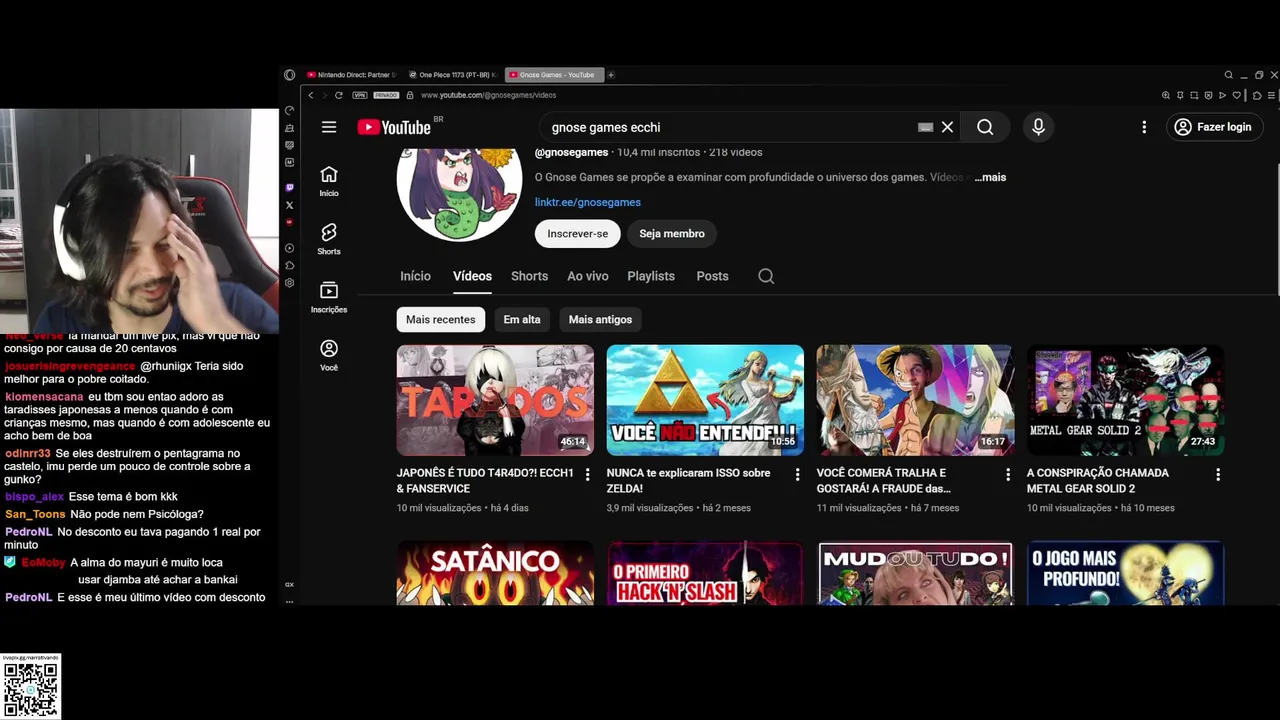Open the X icon in Opera sidebar
The width and height of the screenshot is (1280, 720).
(x=290, y=205)
